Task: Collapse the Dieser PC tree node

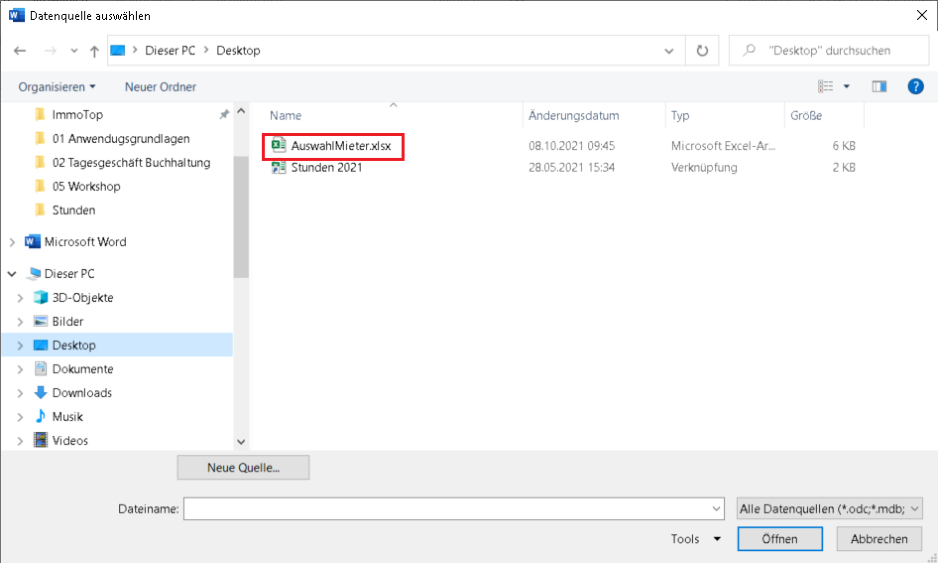Action: [12, 274]
